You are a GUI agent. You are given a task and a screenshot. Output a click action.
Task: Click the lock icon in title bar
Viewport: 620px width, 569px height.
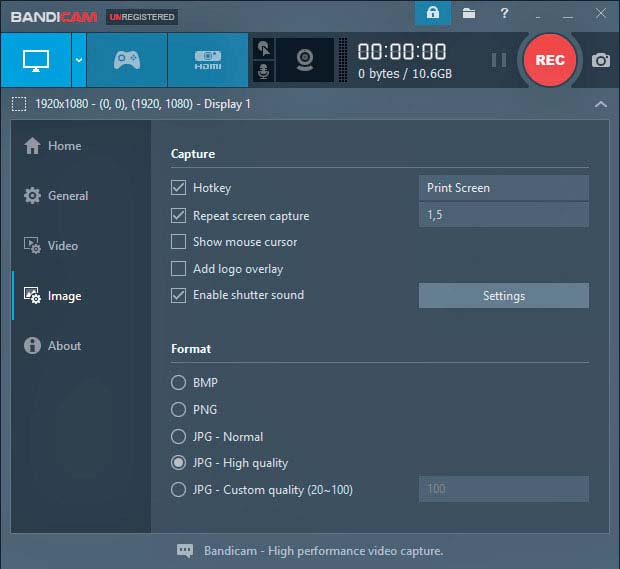click(433, 13)
